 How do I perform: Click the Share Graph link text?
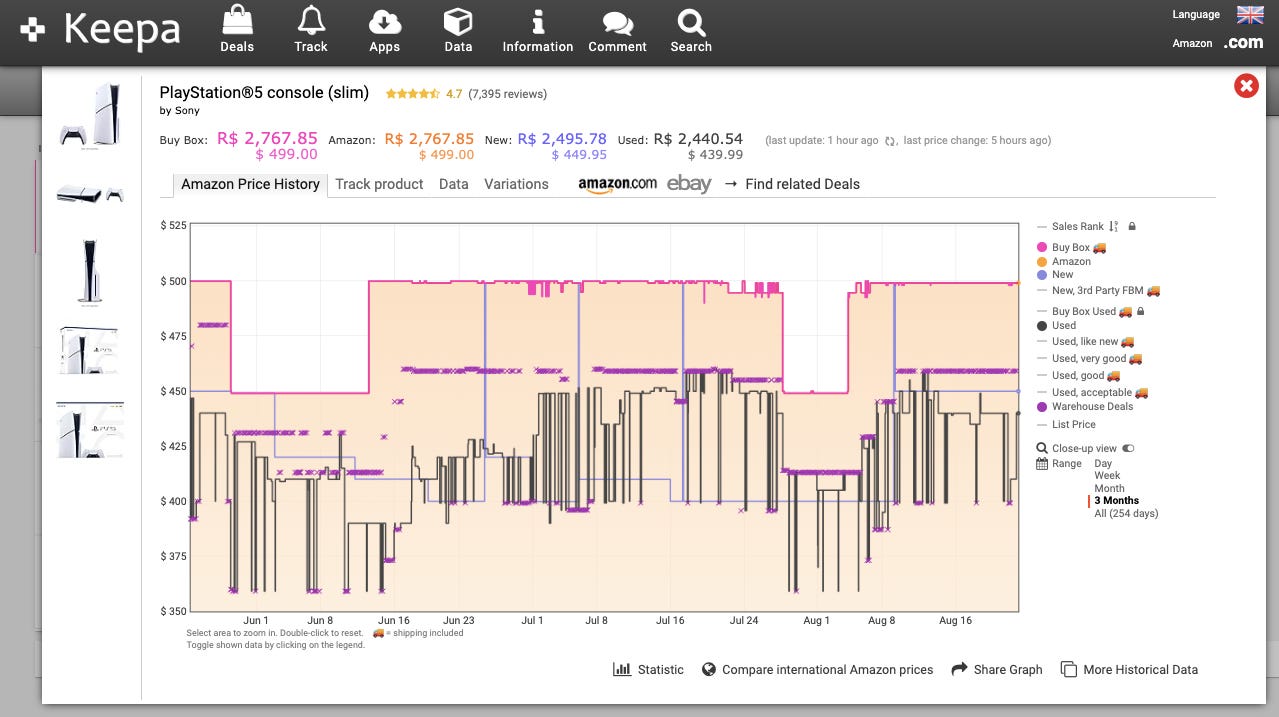point(1008,670)
